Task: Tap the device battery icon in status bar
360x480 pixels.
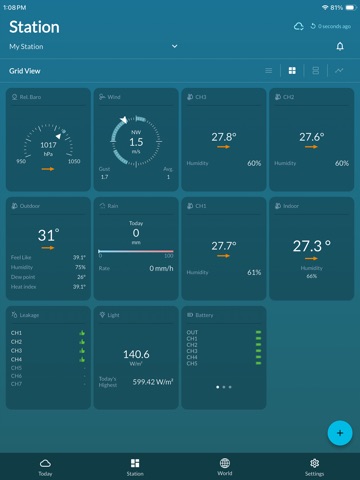Action: 351,7
